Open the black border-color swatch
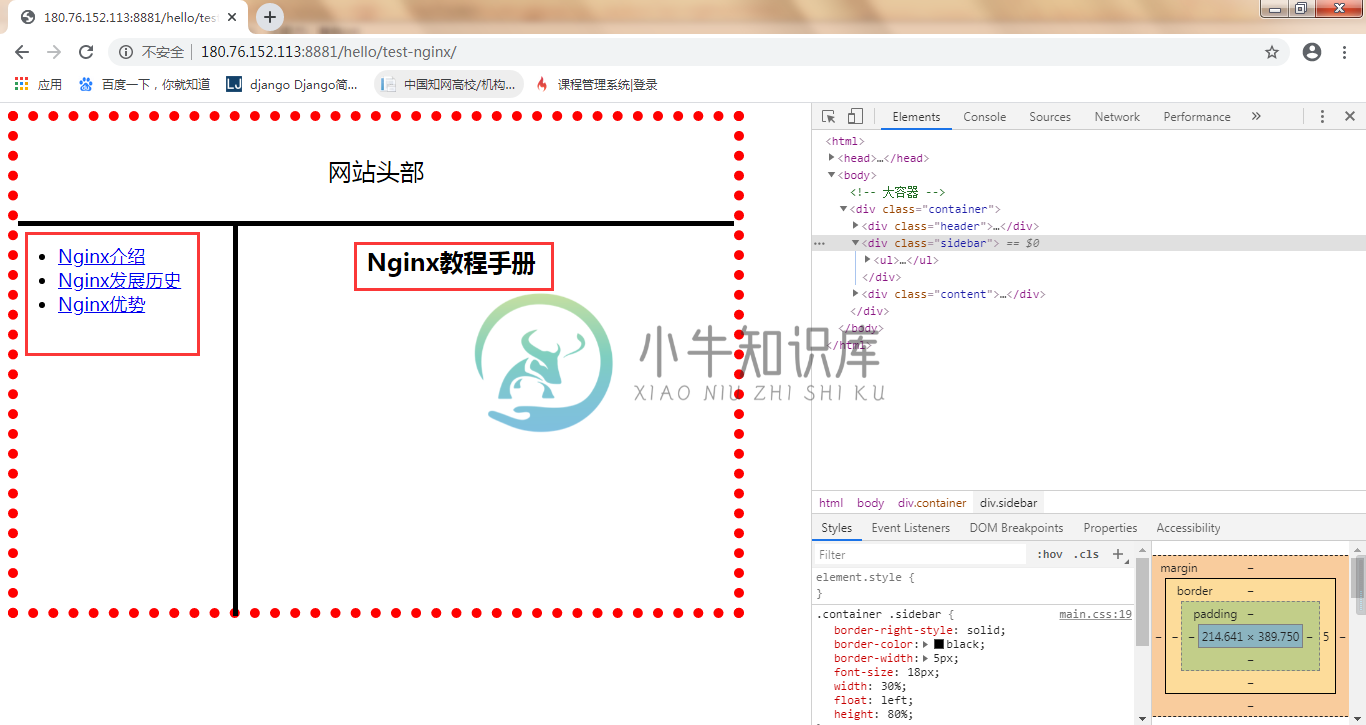 tap(939, 645)
